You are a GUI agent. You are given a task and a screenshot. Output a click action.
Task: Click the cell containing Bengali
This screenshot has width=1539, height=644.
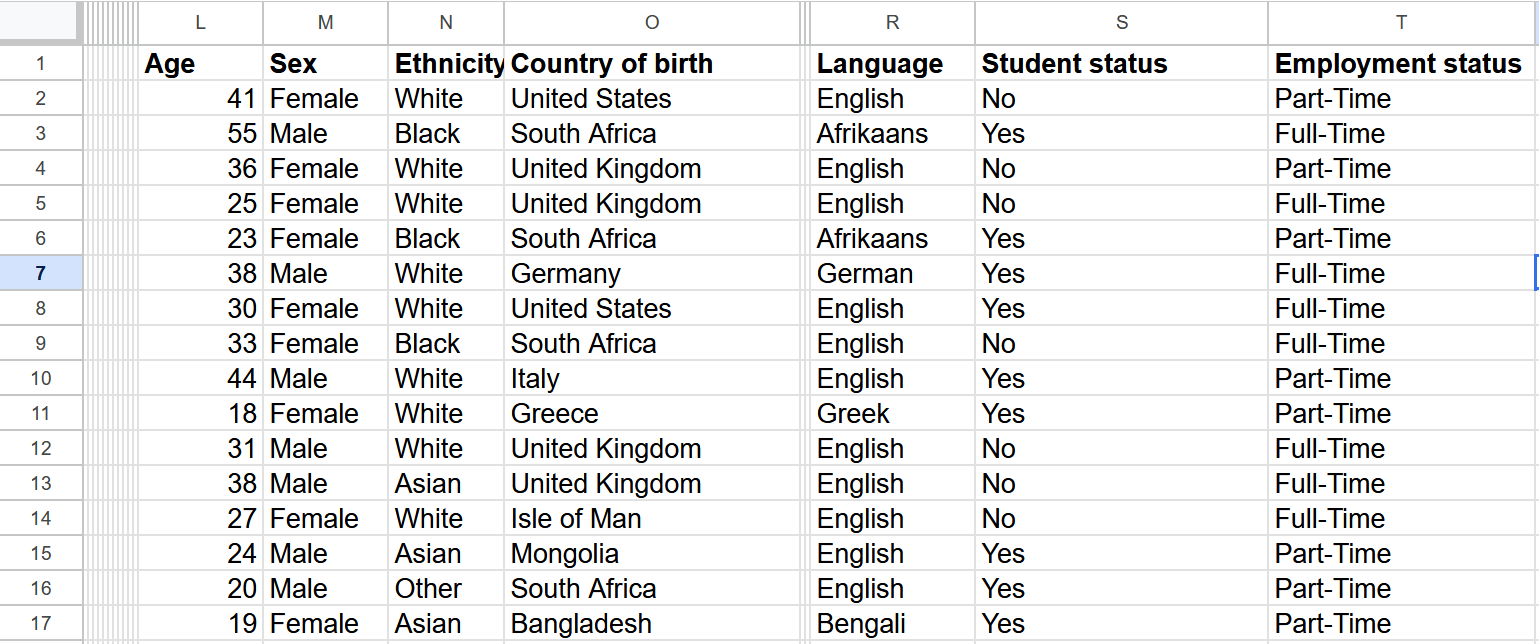pyautogui.click(x=861, y=623)
